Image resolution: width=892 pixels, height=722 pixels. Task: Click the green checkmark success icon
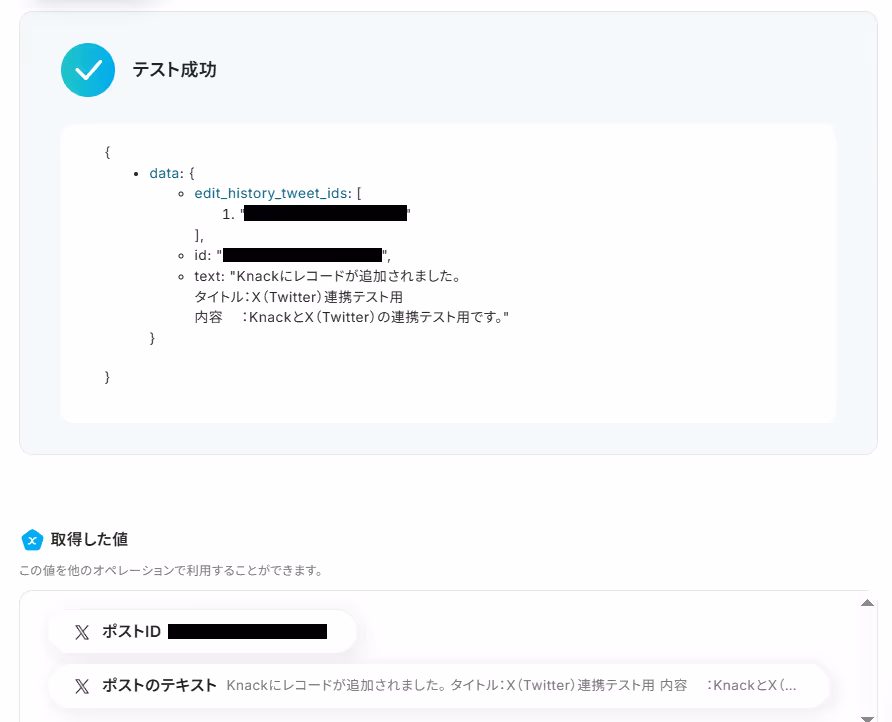pos(88,70)
